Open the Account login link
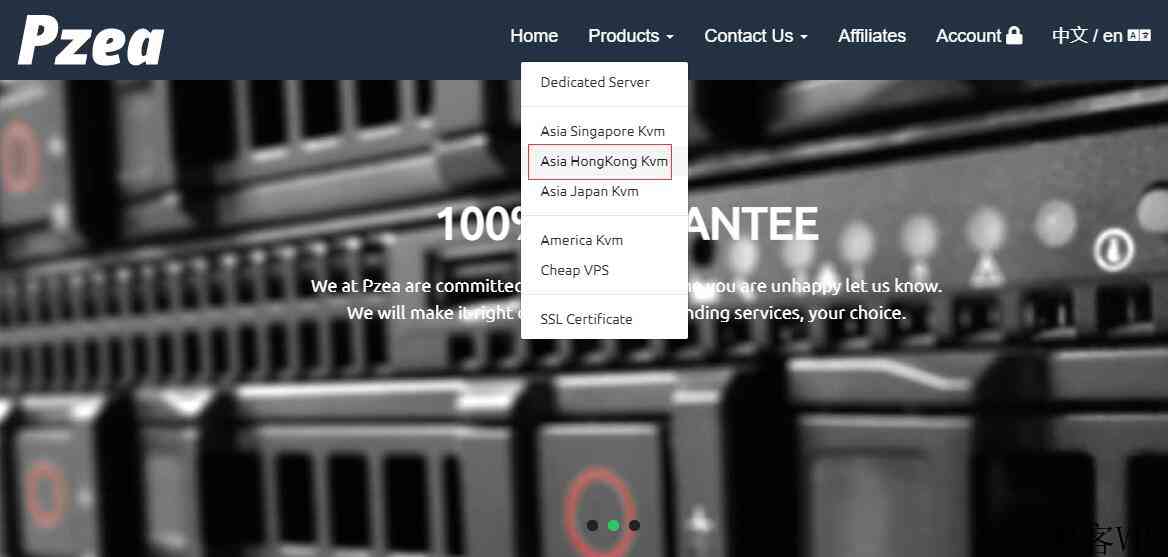 pos(968,36)
